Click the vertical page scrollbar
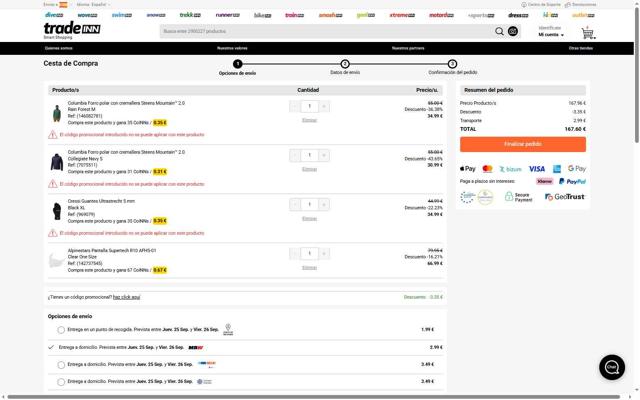The image size is (640, 400). pyautogui.click(x=637, y=76)
